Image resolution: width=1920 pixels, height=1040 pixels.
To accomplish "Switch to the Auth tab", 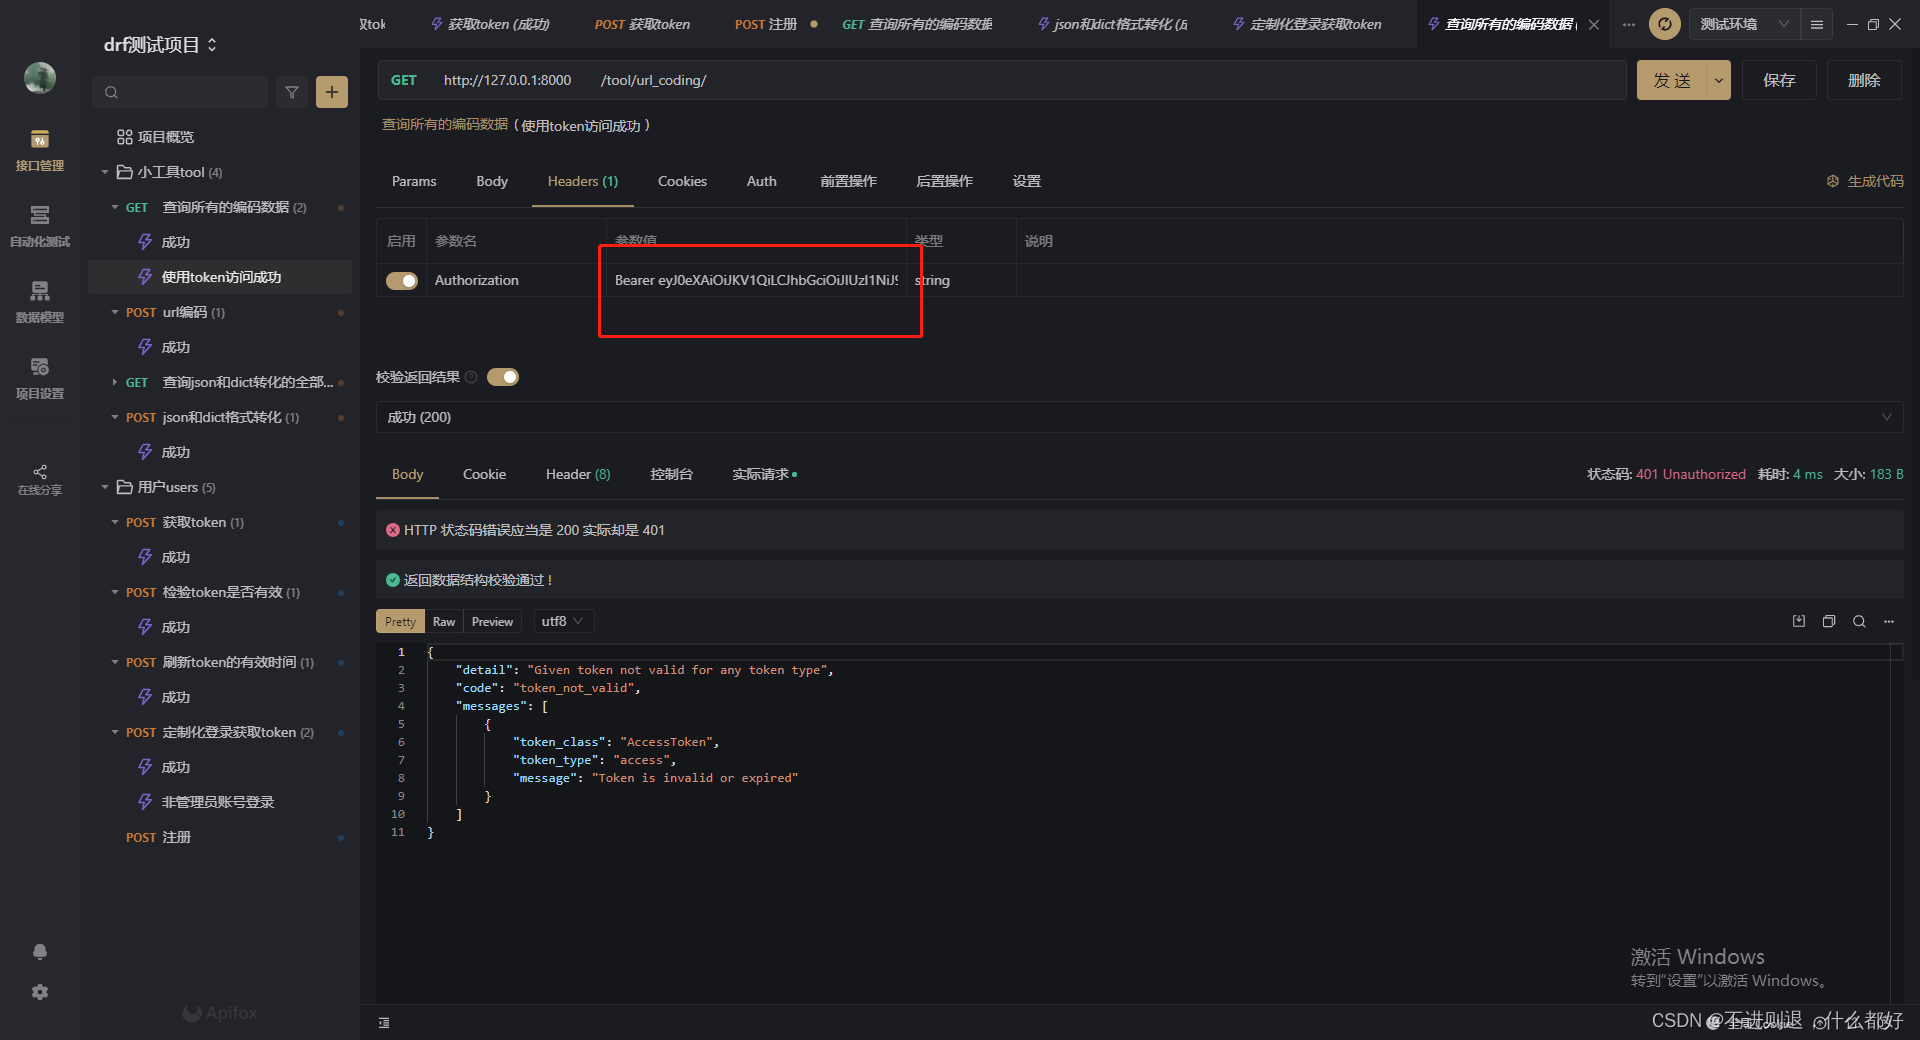I will pos(761,181).
